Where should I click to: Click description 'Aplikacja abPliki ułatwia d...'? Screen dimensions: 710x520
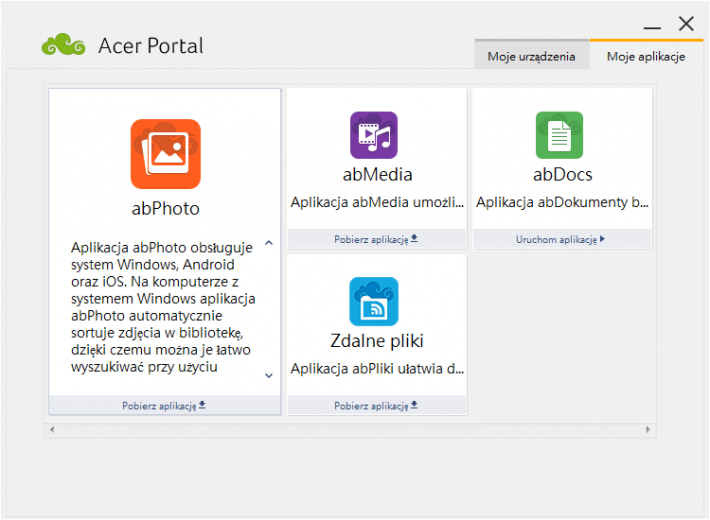click(377, 369)
